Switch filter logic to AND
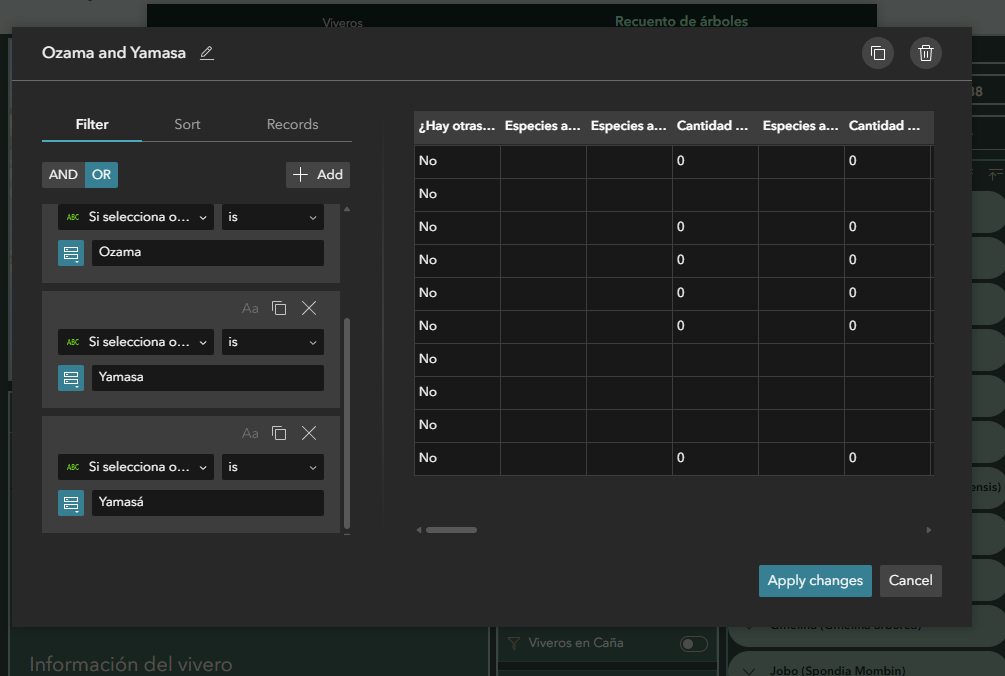The height and width of the screenshot is (676, 1005). pos(63,175)
